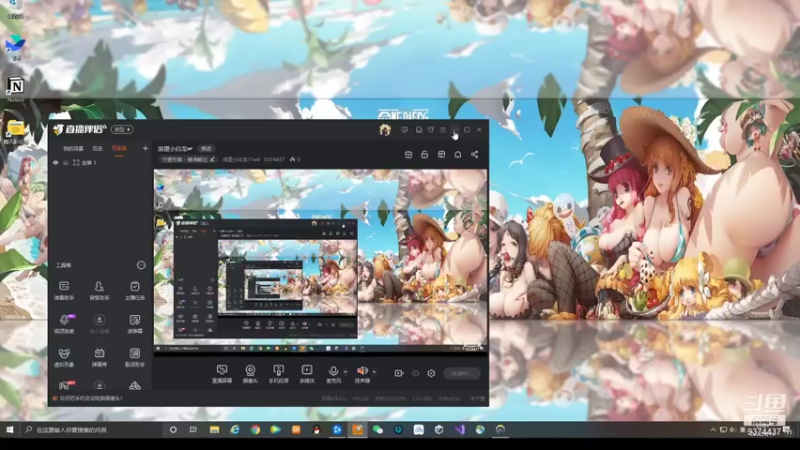Click the layout icon left of the bell
The image size is (800, 450).
[441, 155]
